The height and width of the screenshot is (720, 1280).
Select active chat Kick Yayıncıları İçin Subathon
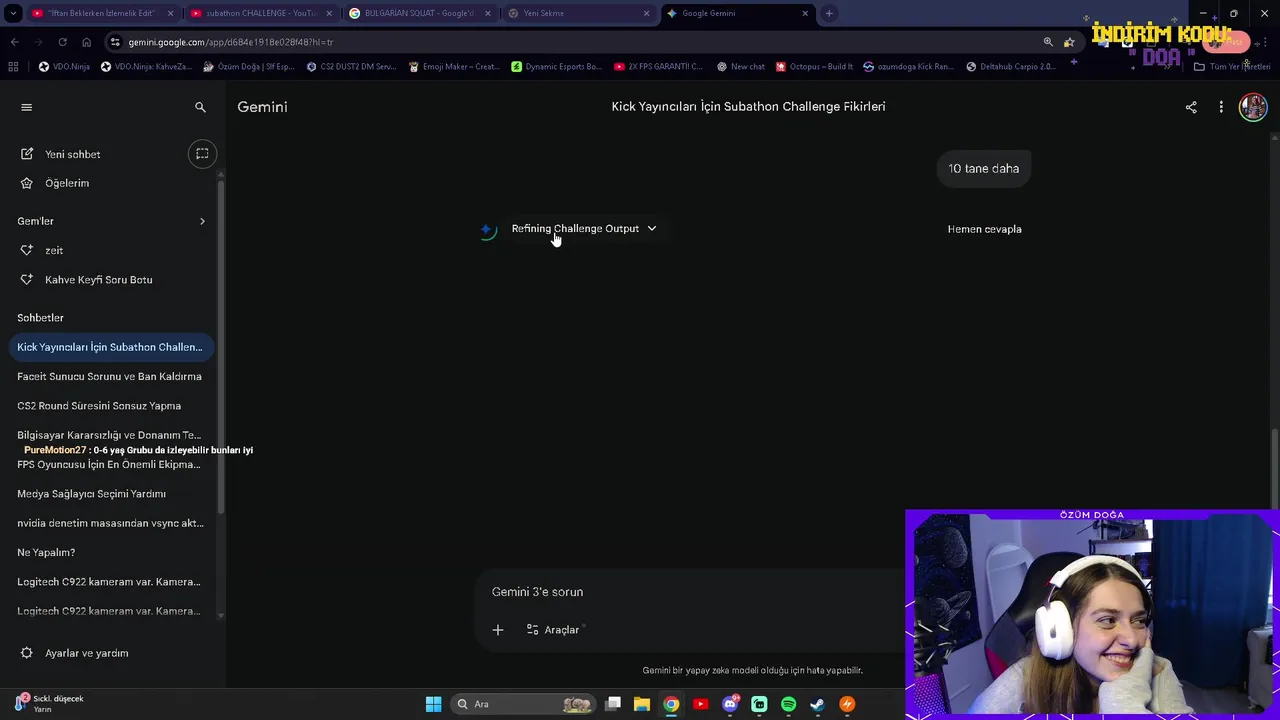(110, 347)
